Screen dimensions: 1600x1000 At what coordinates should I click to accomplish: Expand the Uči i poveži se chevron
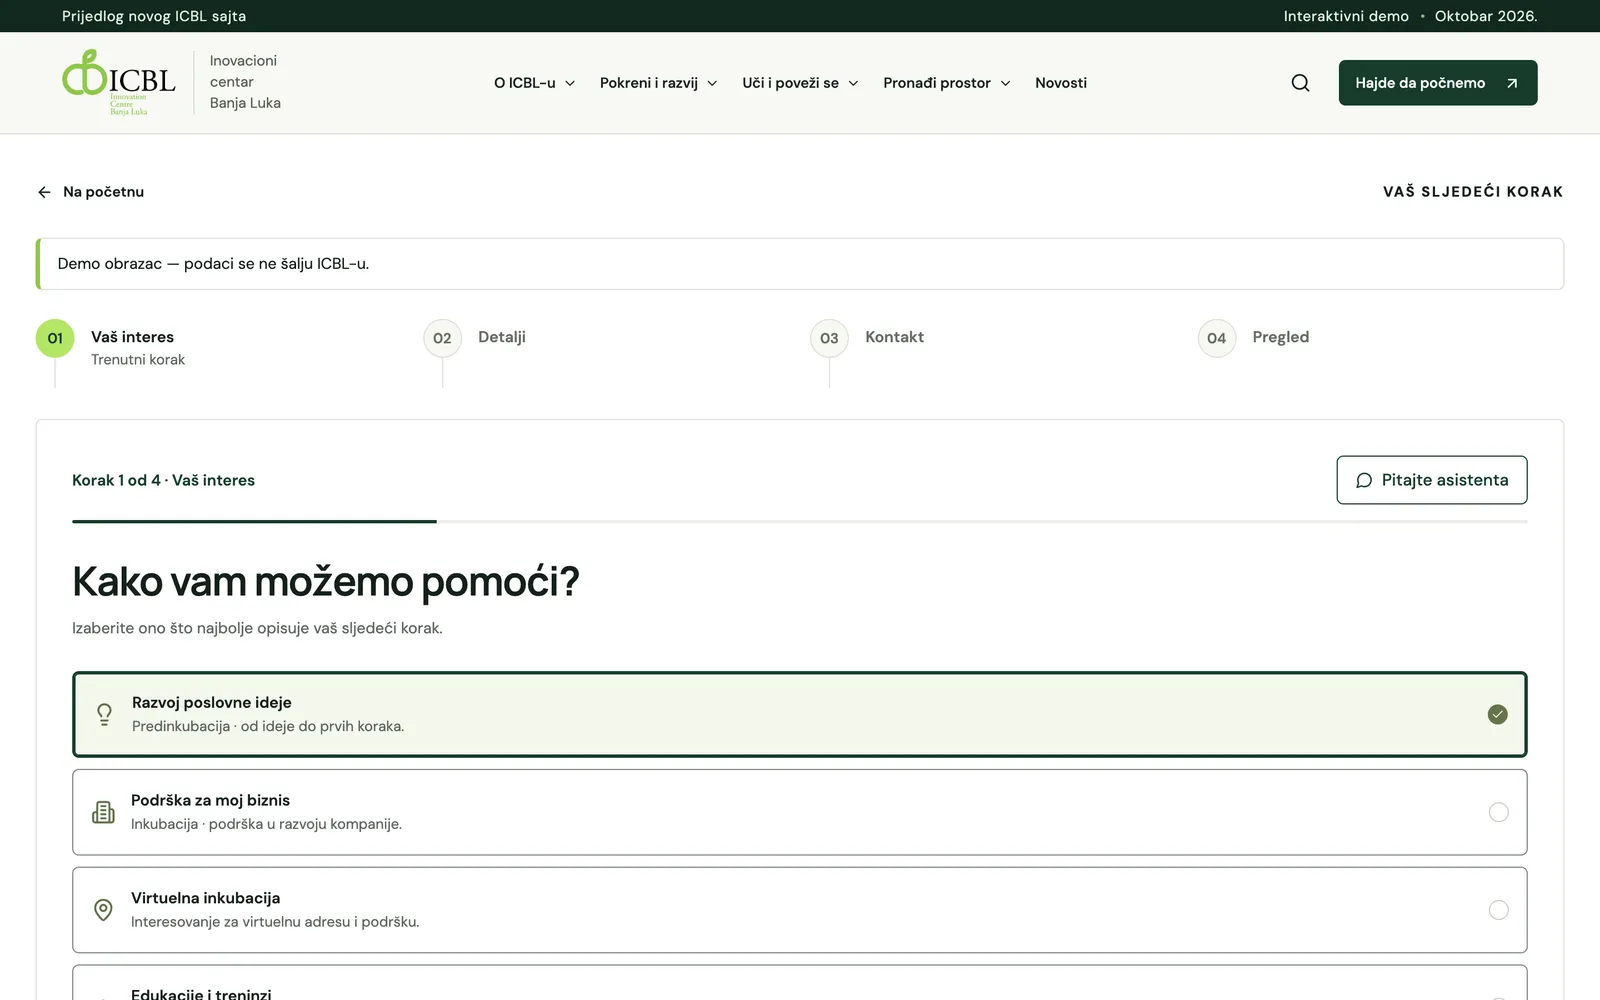pyautogui.click(x=853, y=83)
